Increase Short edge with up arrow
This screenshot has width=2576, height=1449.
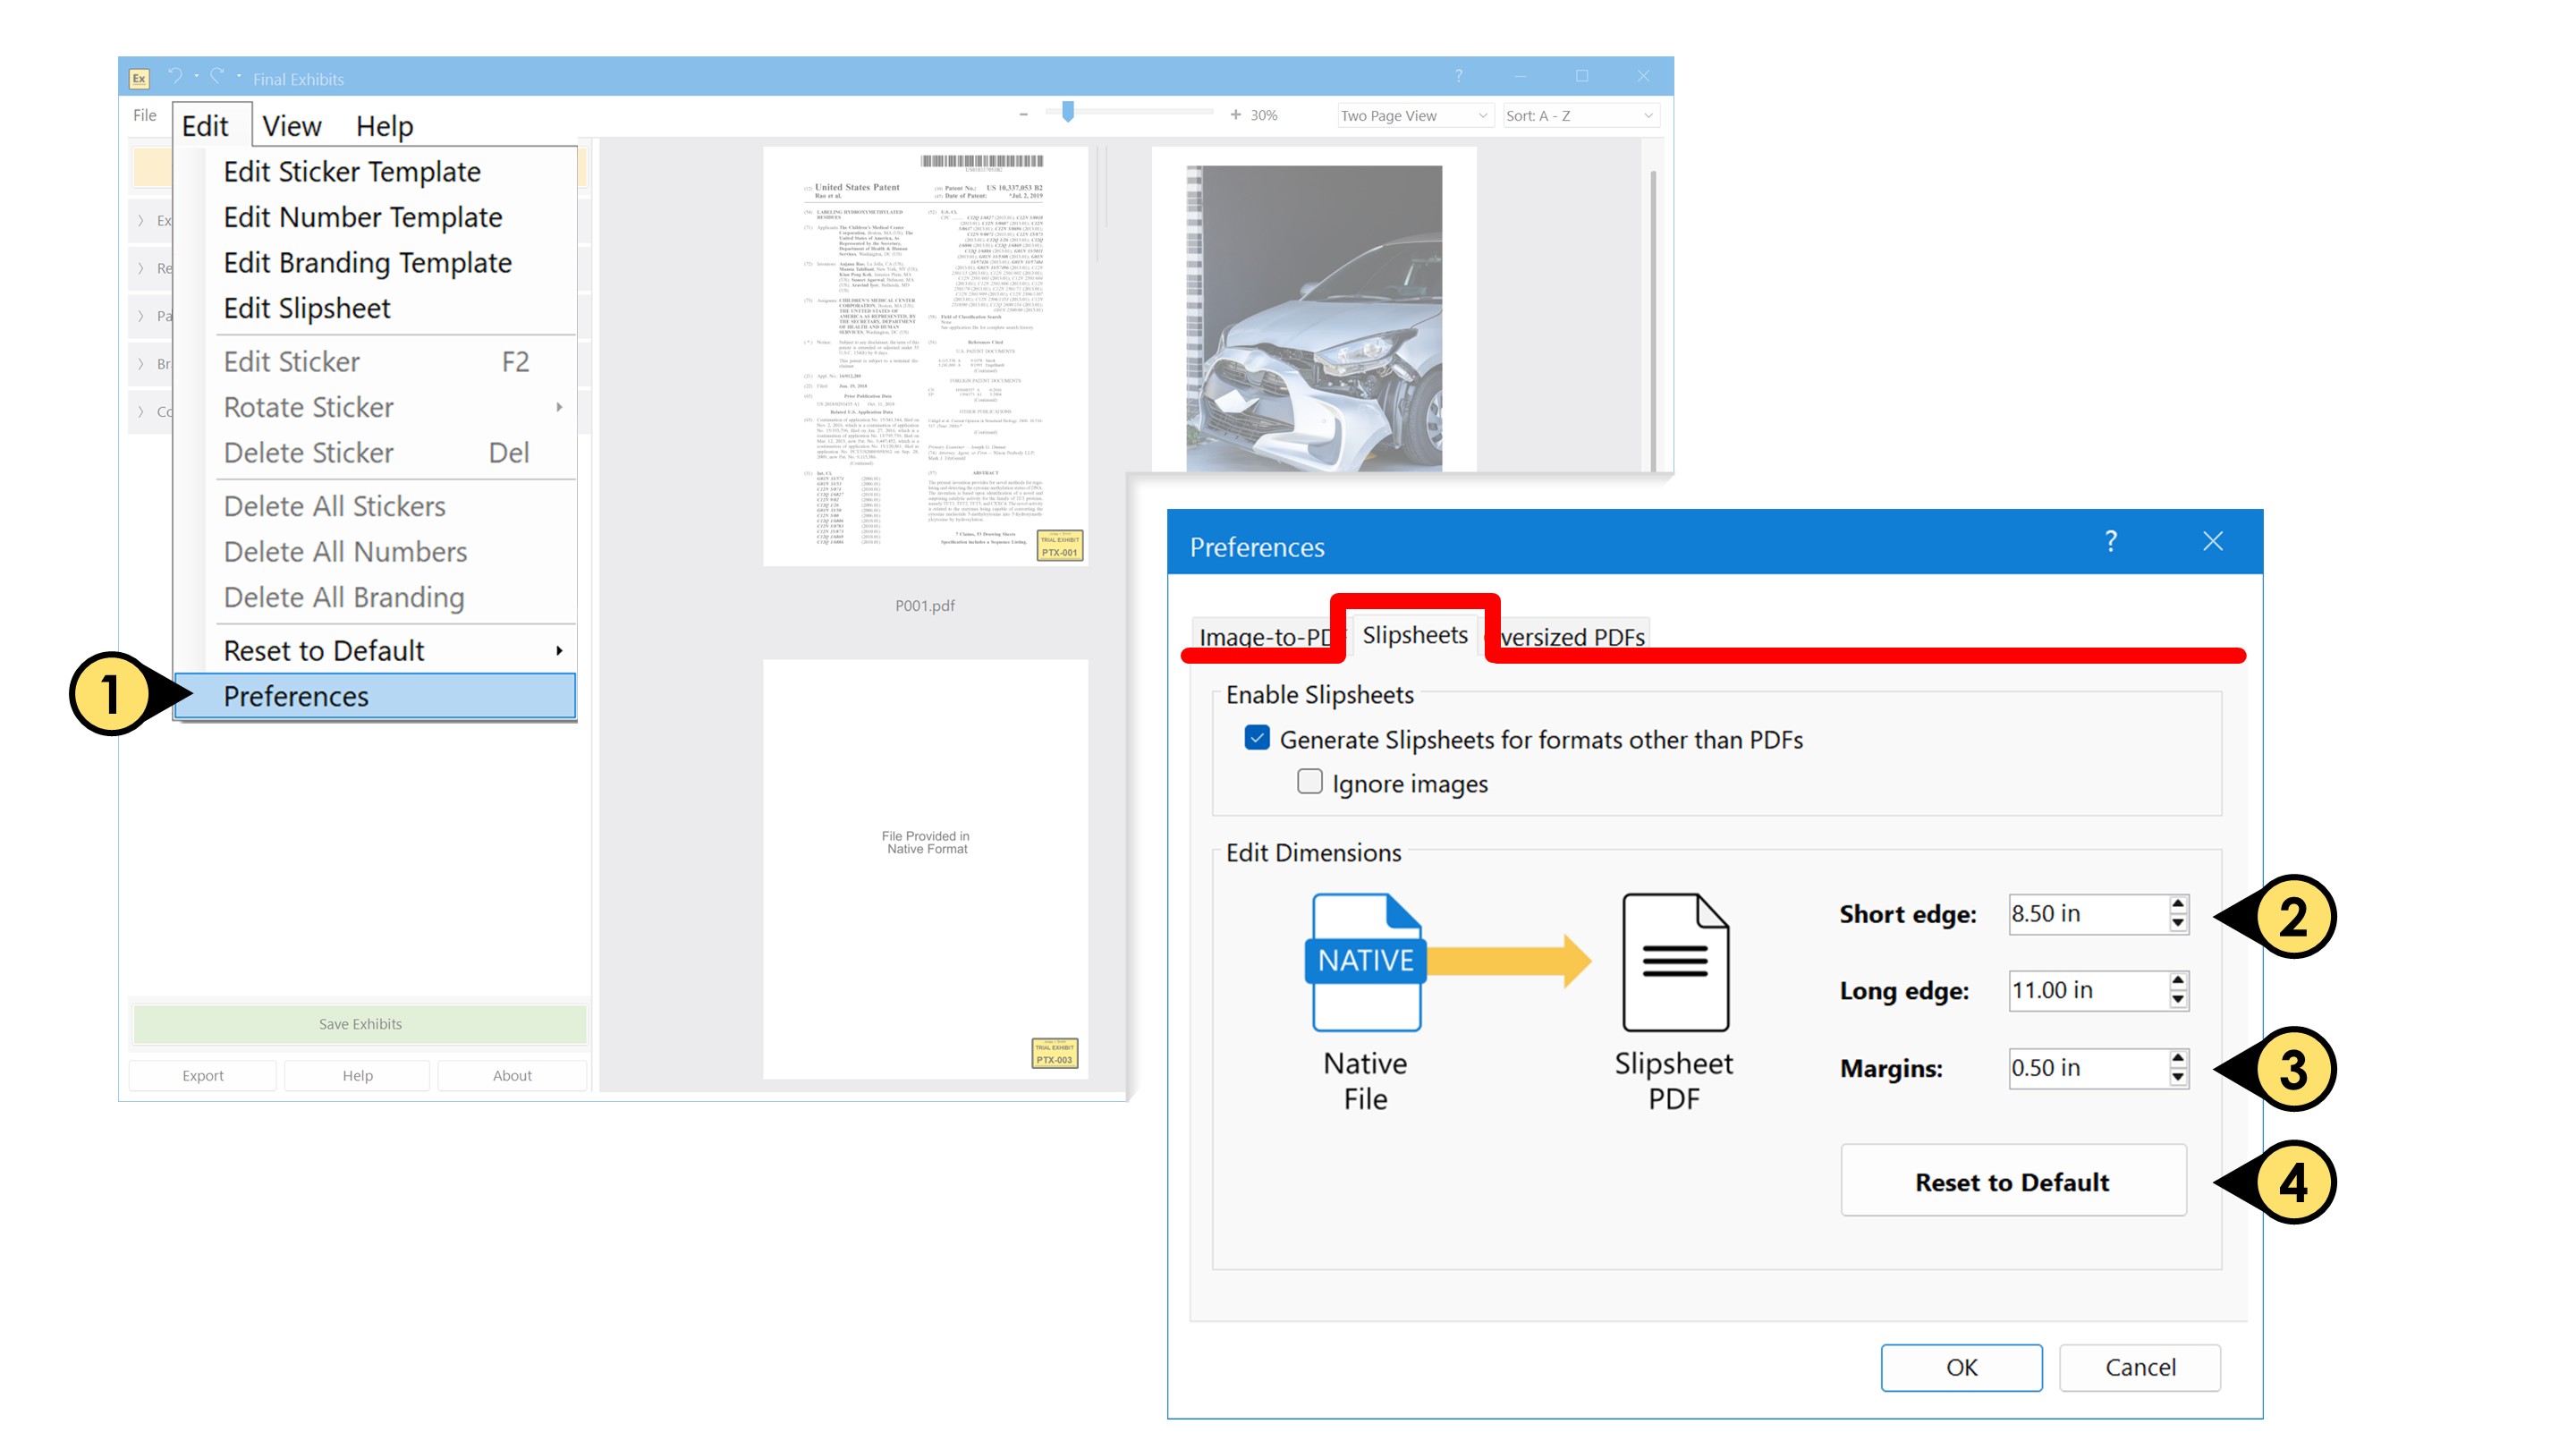tap(2178, 904)
